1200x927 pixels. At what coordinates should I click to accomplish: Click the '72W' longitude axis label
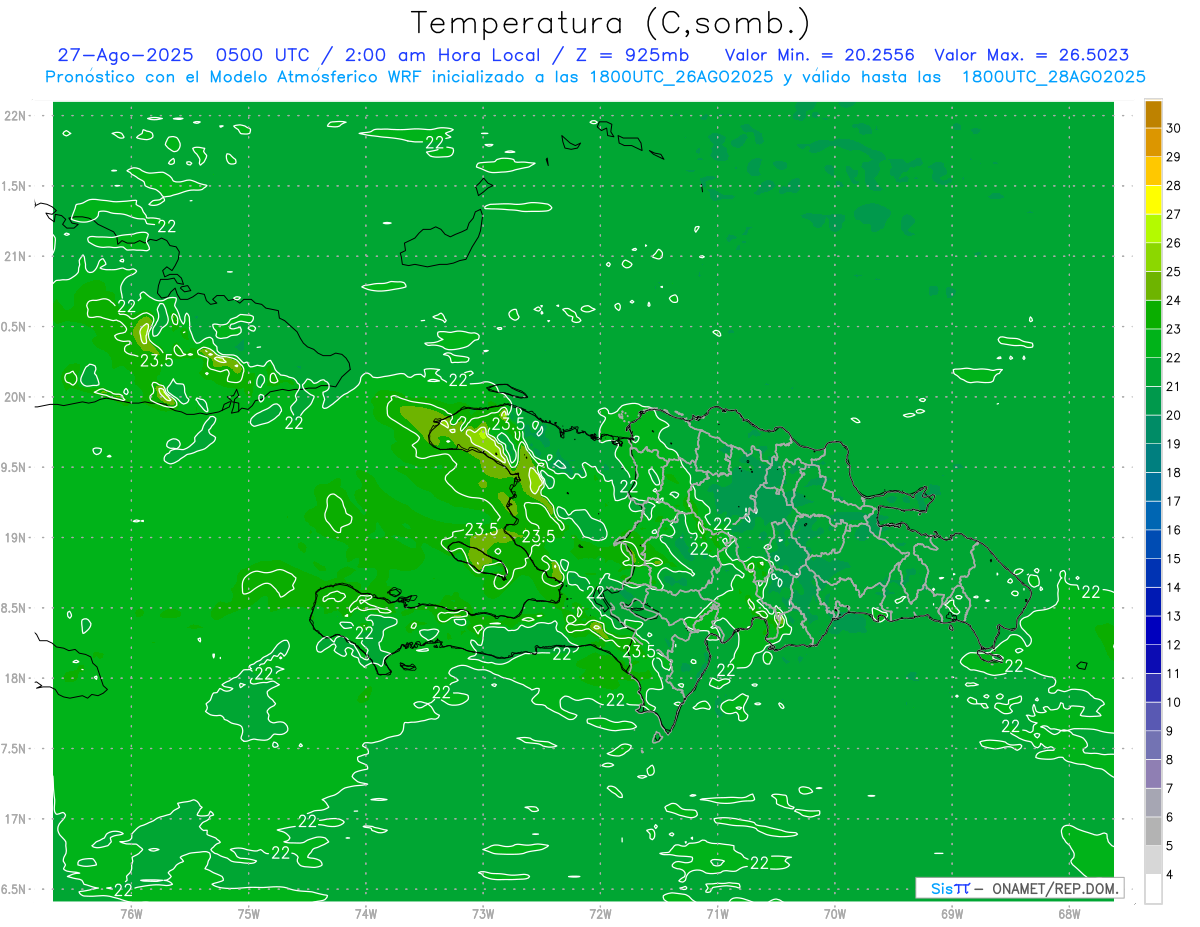[x=600, y=914]
